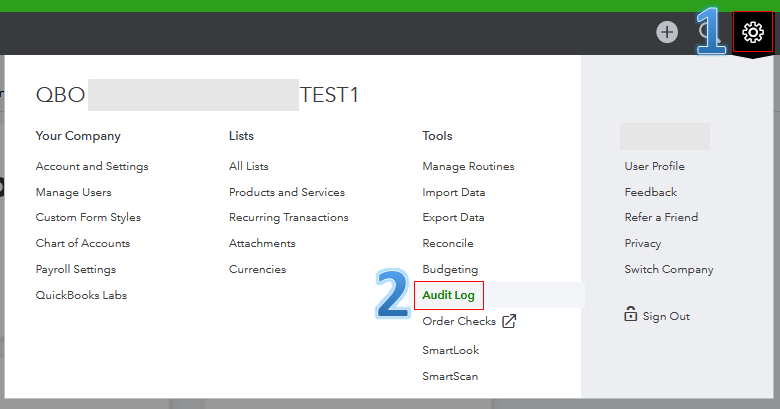Open the Attachments list

[x=262, y=243]
